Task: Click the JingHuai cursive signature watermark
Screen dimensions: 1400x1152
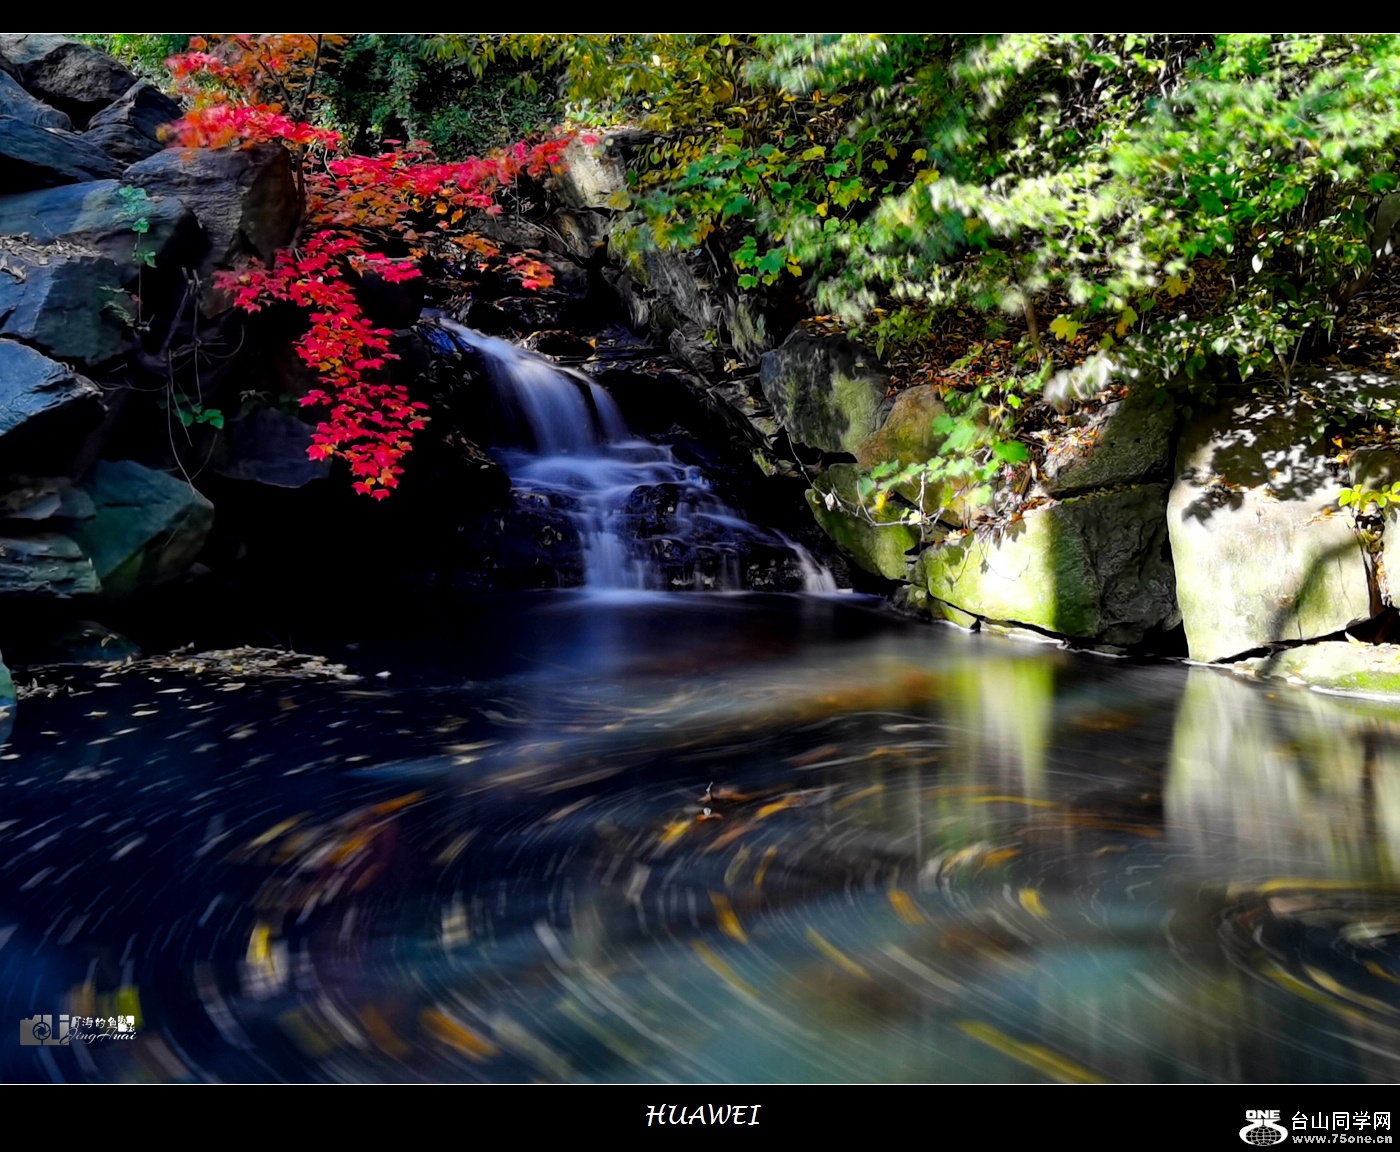Action: (x=100, y=1037)
